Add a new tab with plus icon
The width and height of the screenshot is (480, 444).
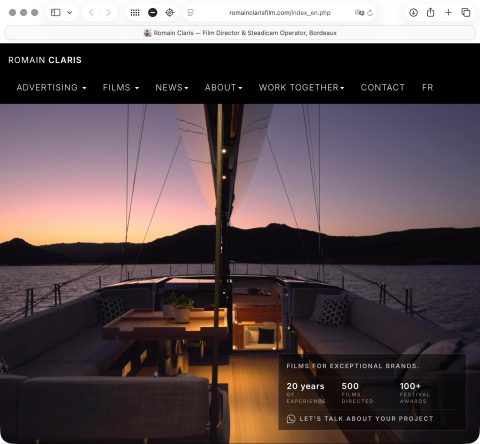(x=448, y=13)
